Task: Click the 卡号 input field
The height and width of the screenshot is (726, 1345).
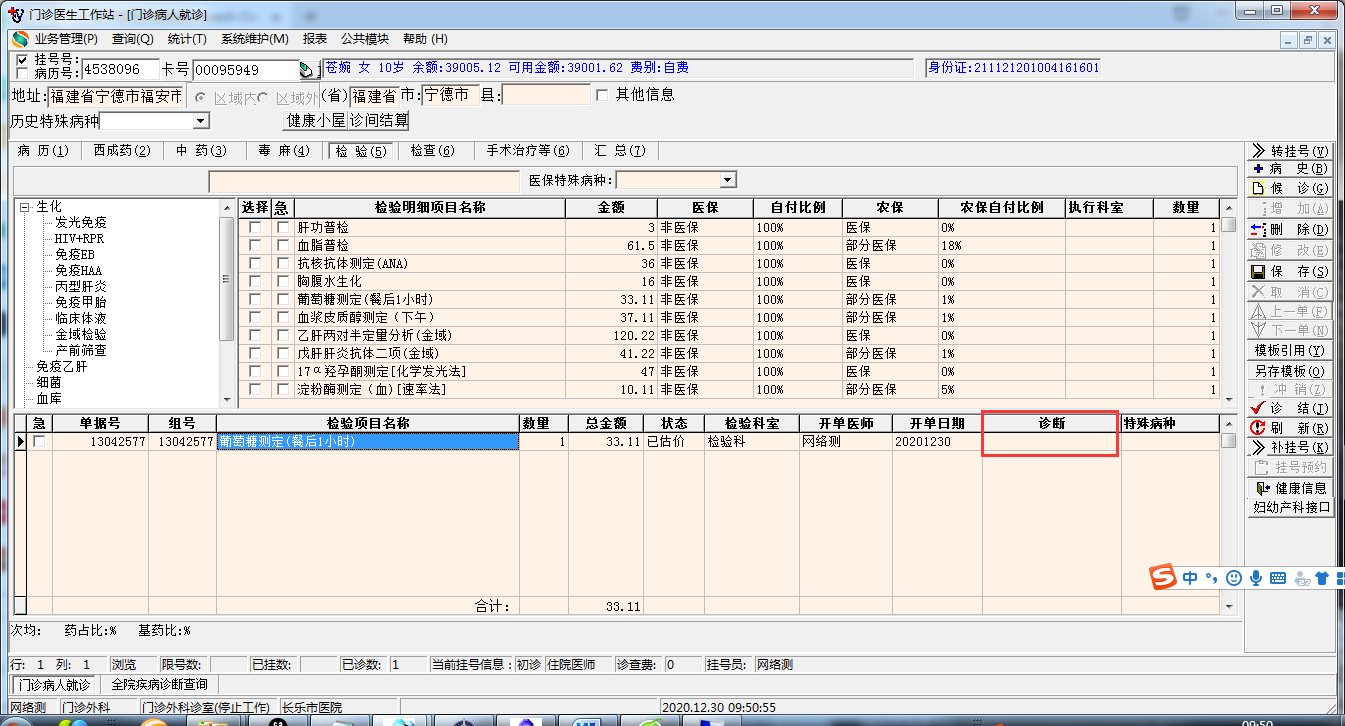Action: 246,70
